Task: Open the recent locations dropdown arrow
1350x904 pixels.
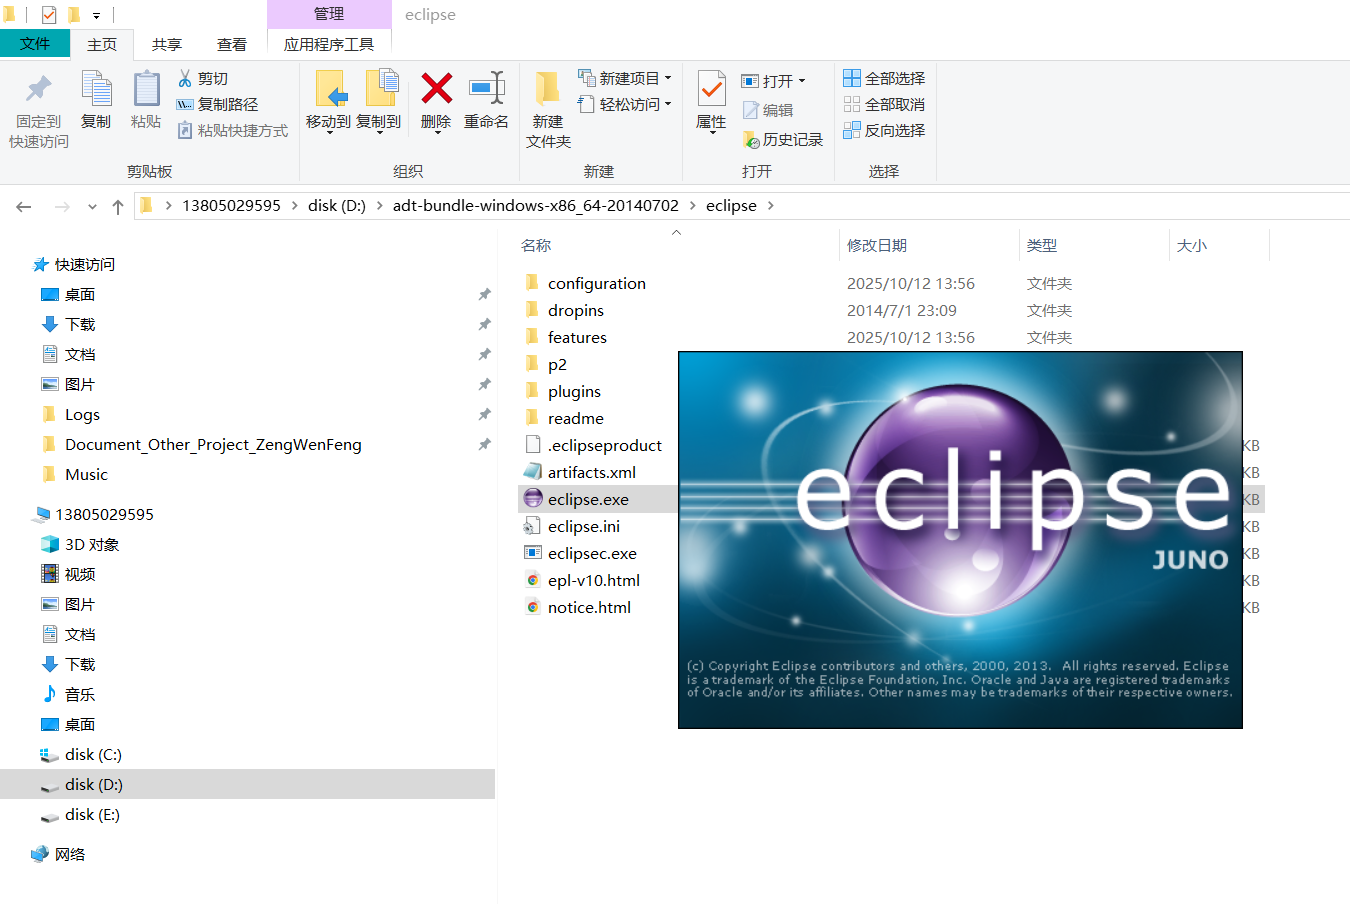Action: click(x=92, y=207)
